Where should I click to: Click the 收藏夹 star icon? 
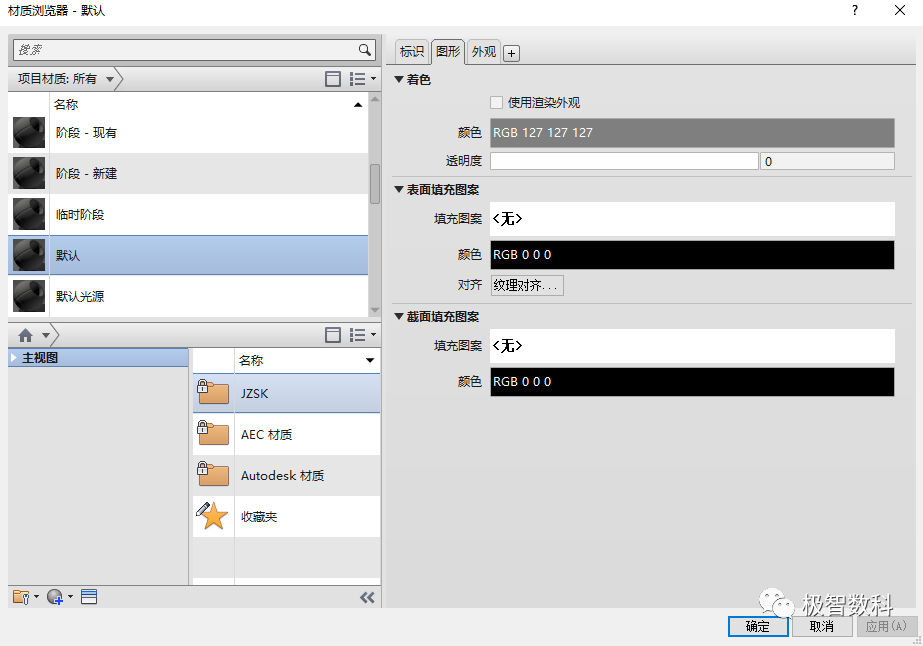click(213, 516)
